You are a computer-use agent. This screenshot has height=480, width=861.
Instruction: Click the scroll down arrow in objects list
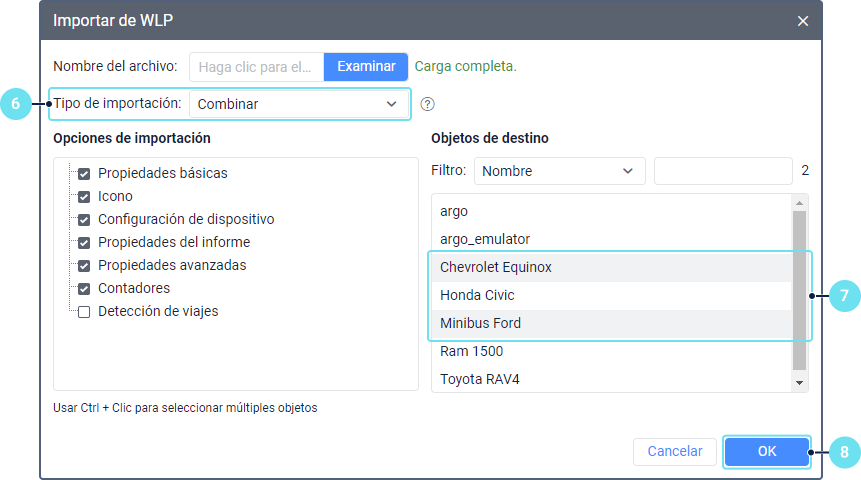[x=799, y=383]
